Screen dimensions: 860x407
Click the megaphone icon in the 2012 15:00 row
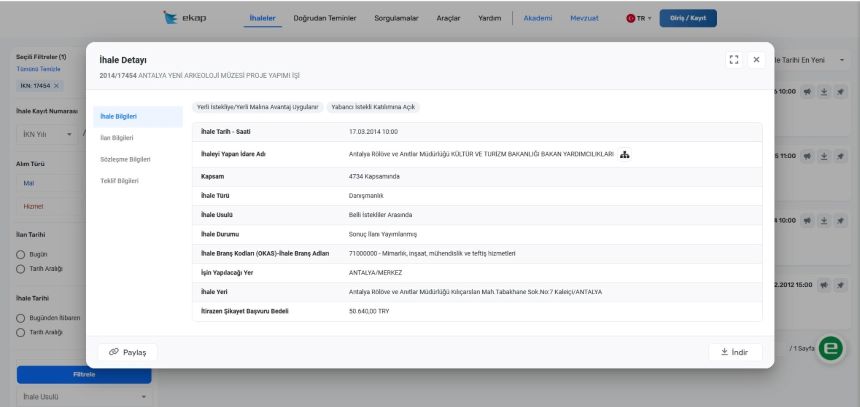(x=824, y=285)
